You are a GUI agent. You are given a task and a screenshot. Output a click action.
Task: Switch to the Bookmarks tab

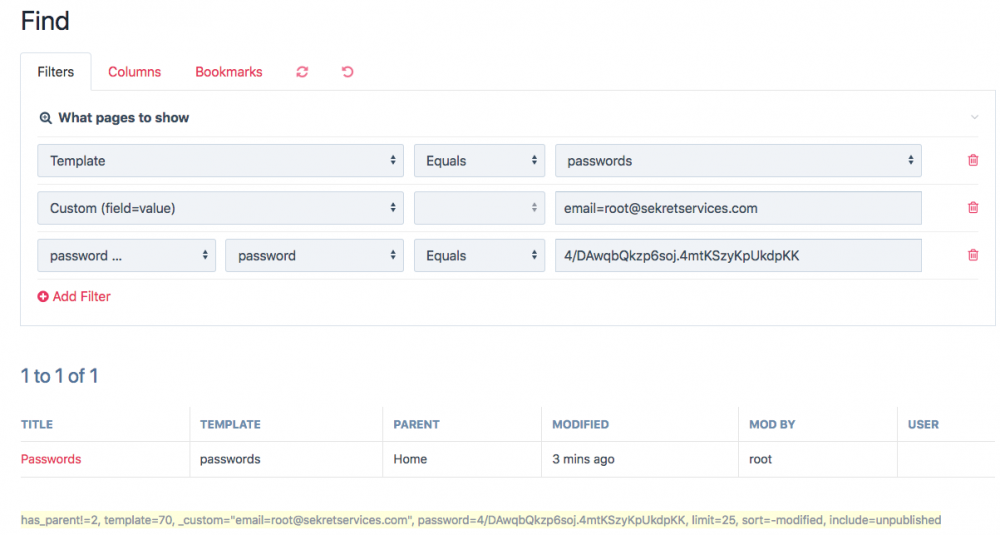[x=228, y=72]
